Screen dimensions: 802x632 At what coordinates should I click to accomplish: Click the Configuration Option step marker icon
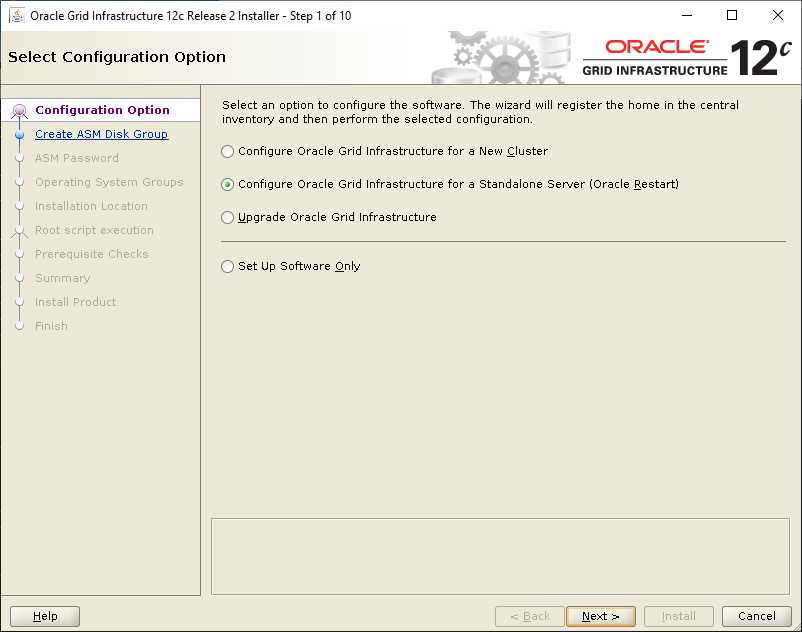coord(19,110)
